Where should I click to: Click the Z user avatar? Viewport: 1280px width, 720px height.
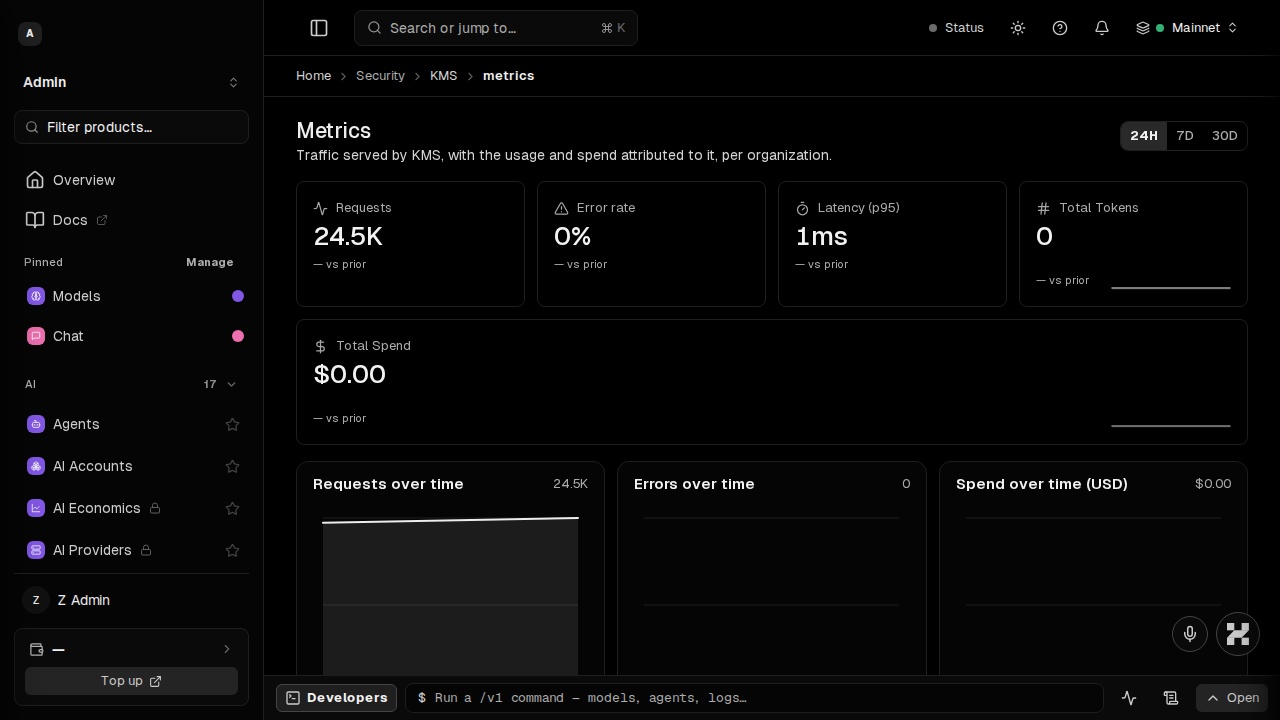[36, 600]
